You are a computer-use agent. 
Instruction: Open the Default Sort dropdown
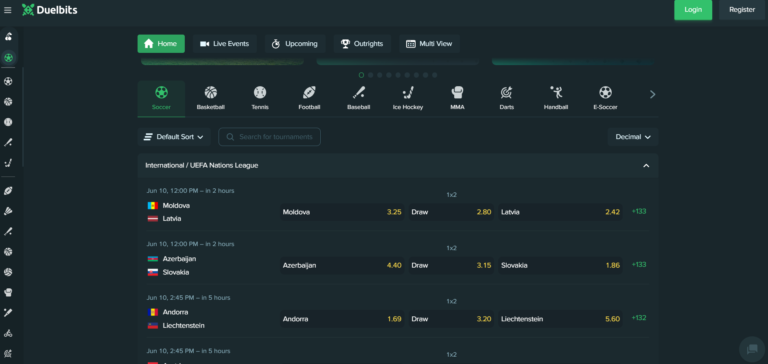pyautogui.click(x=174, y=137)
